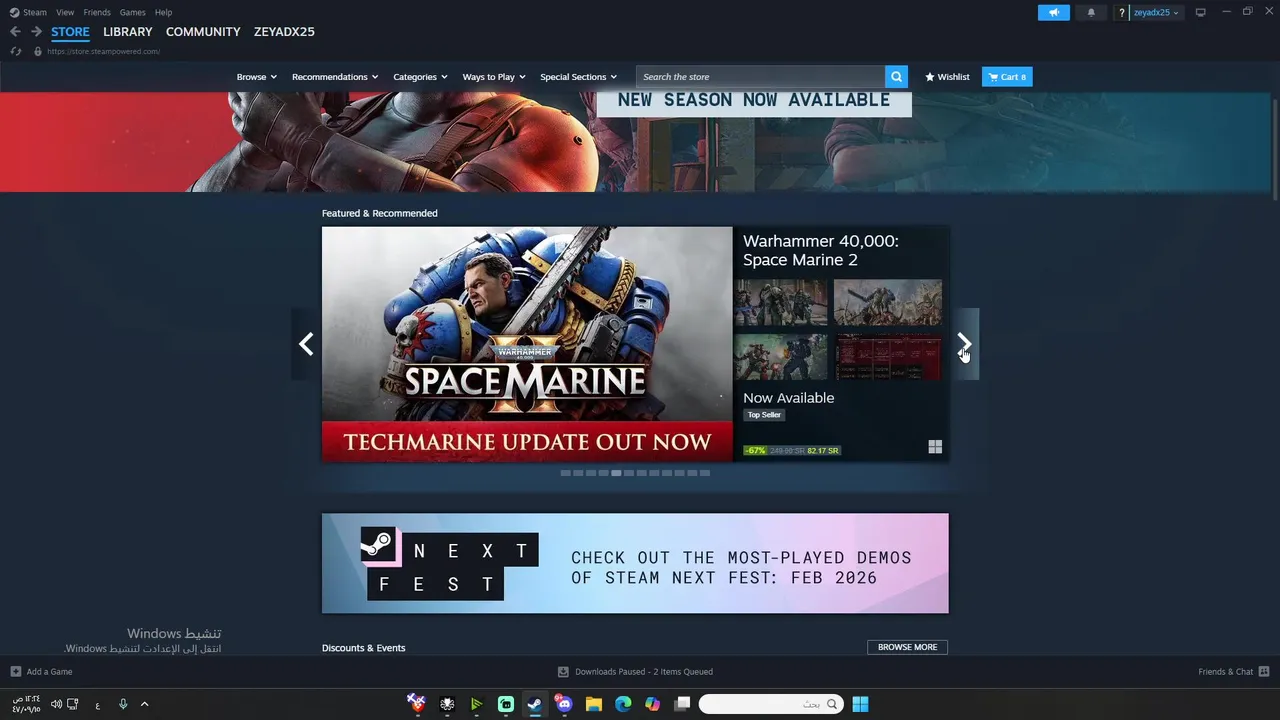Open Friends & Chat at bottom right
This screenshot has width=1280, height=720.
(1233, 672)
